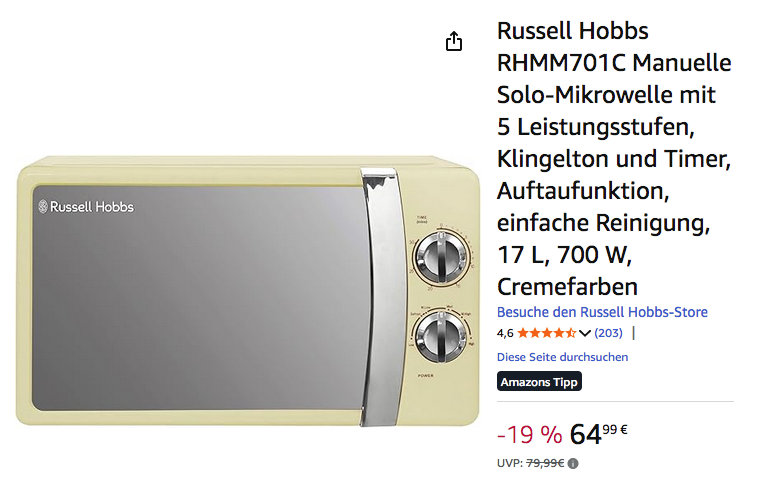
Task: Click the 64,99 € price
Action: click(x=598, y=433)
